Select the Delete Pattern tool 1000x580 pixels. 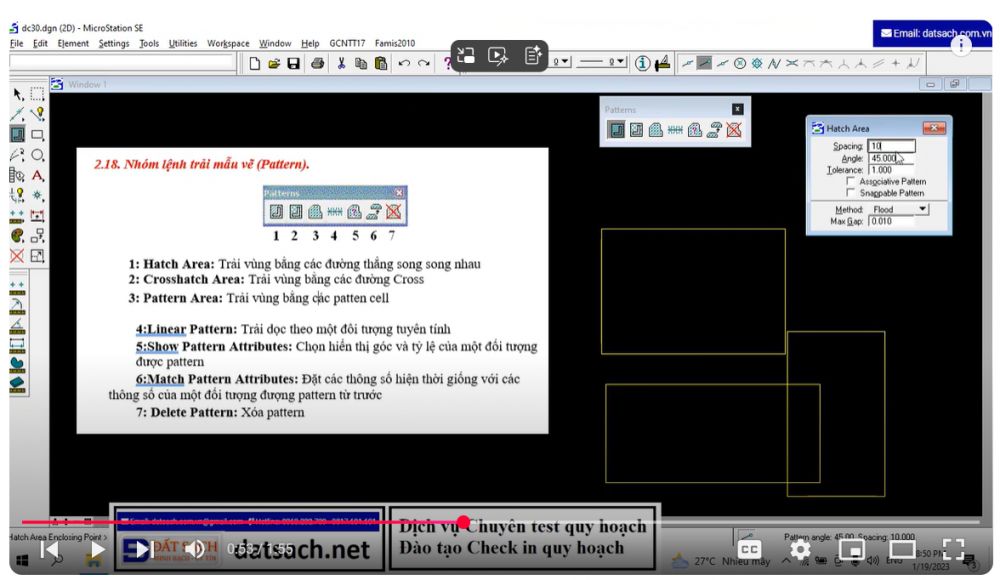coord(733,128)
